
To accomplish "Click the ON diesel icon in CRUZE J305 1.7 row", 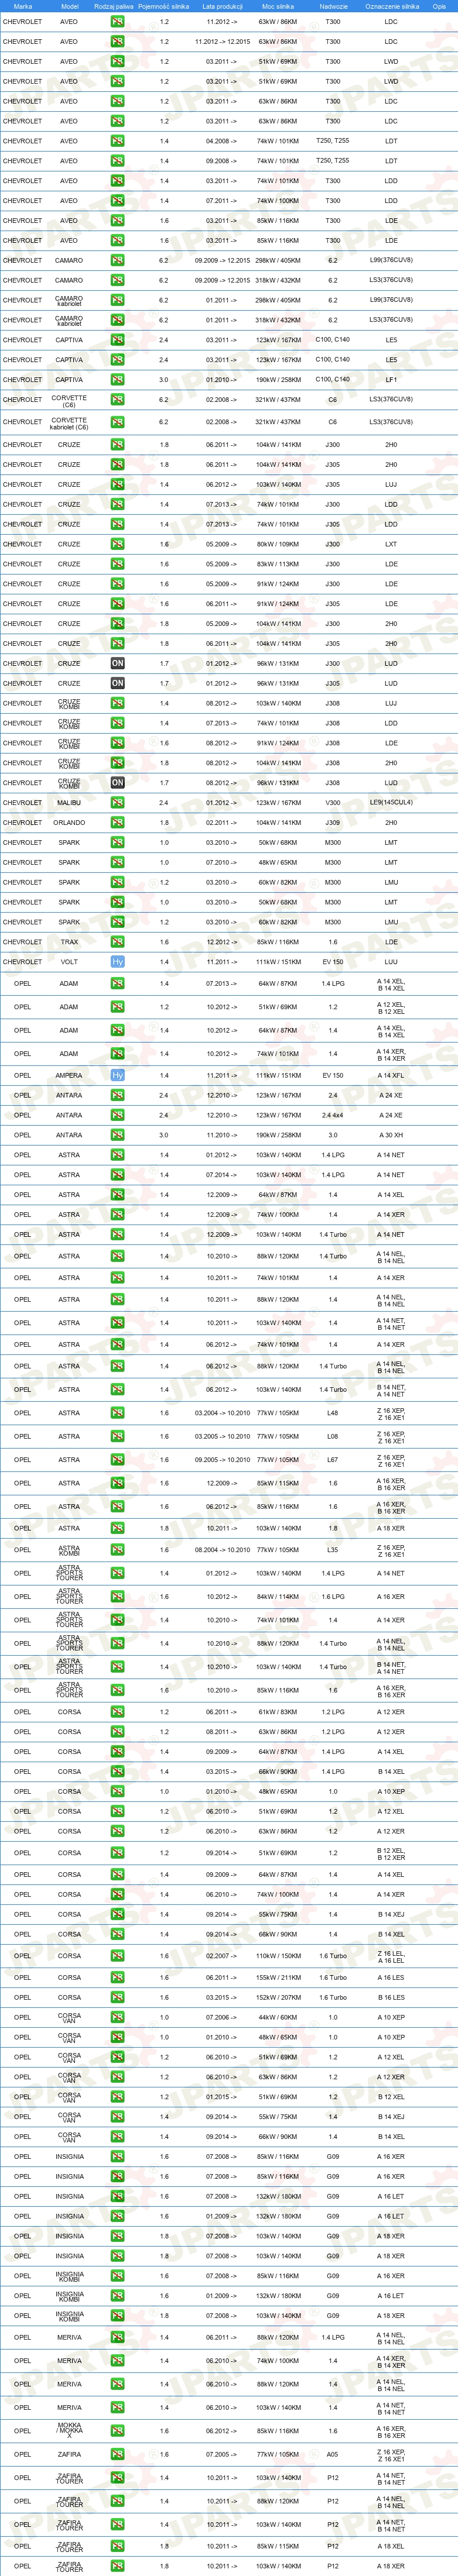I will [x=117, y=684].
